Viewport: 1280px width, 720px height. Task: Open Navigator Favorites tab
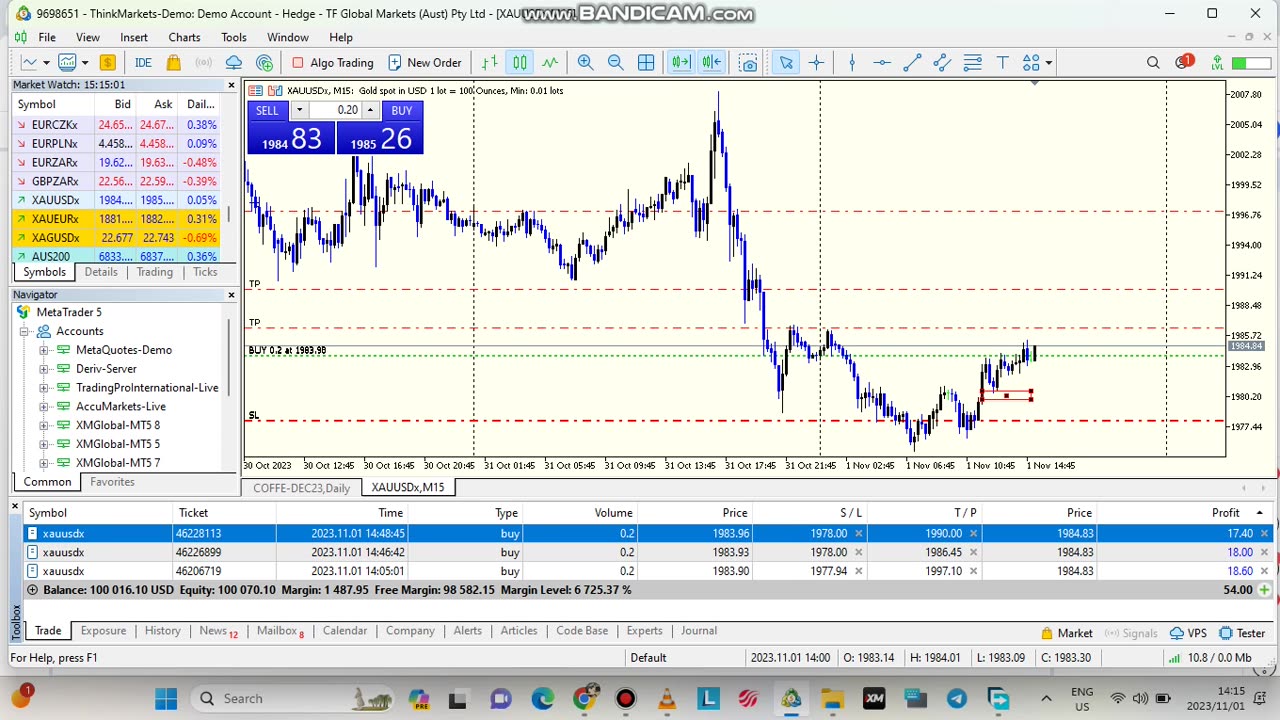coord(112,482)
